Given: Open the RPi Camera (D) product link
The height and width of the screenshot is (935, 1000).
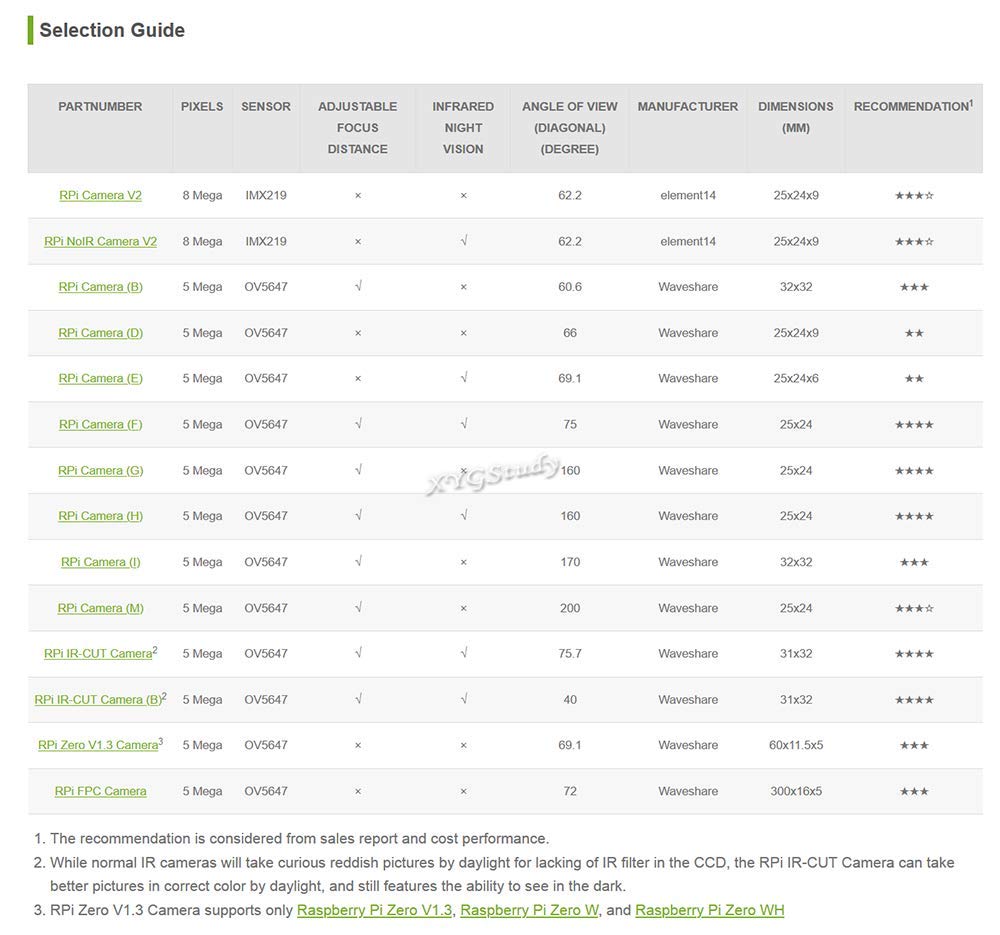Looking at the screenshot, I should point(100,333).
